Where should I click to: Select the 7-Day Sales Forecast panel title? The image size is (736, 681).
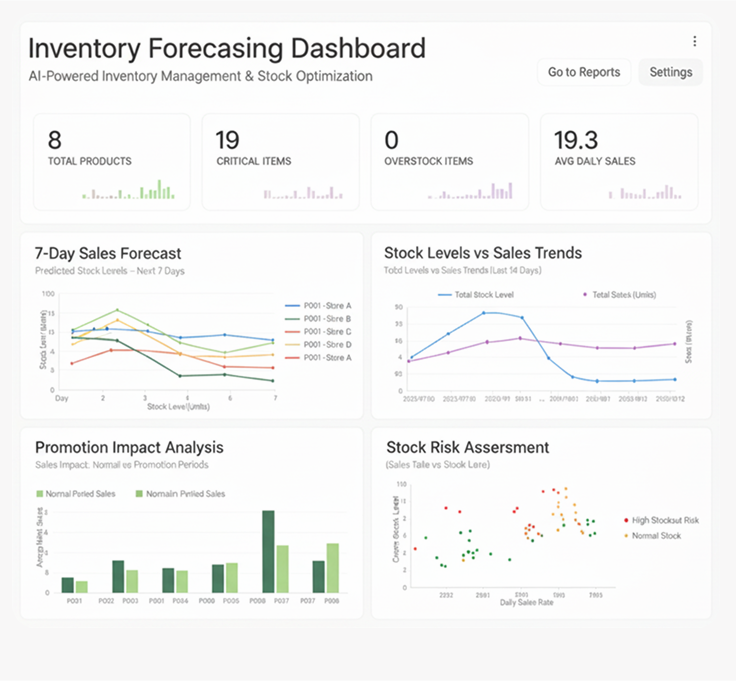tap(108, 253)
